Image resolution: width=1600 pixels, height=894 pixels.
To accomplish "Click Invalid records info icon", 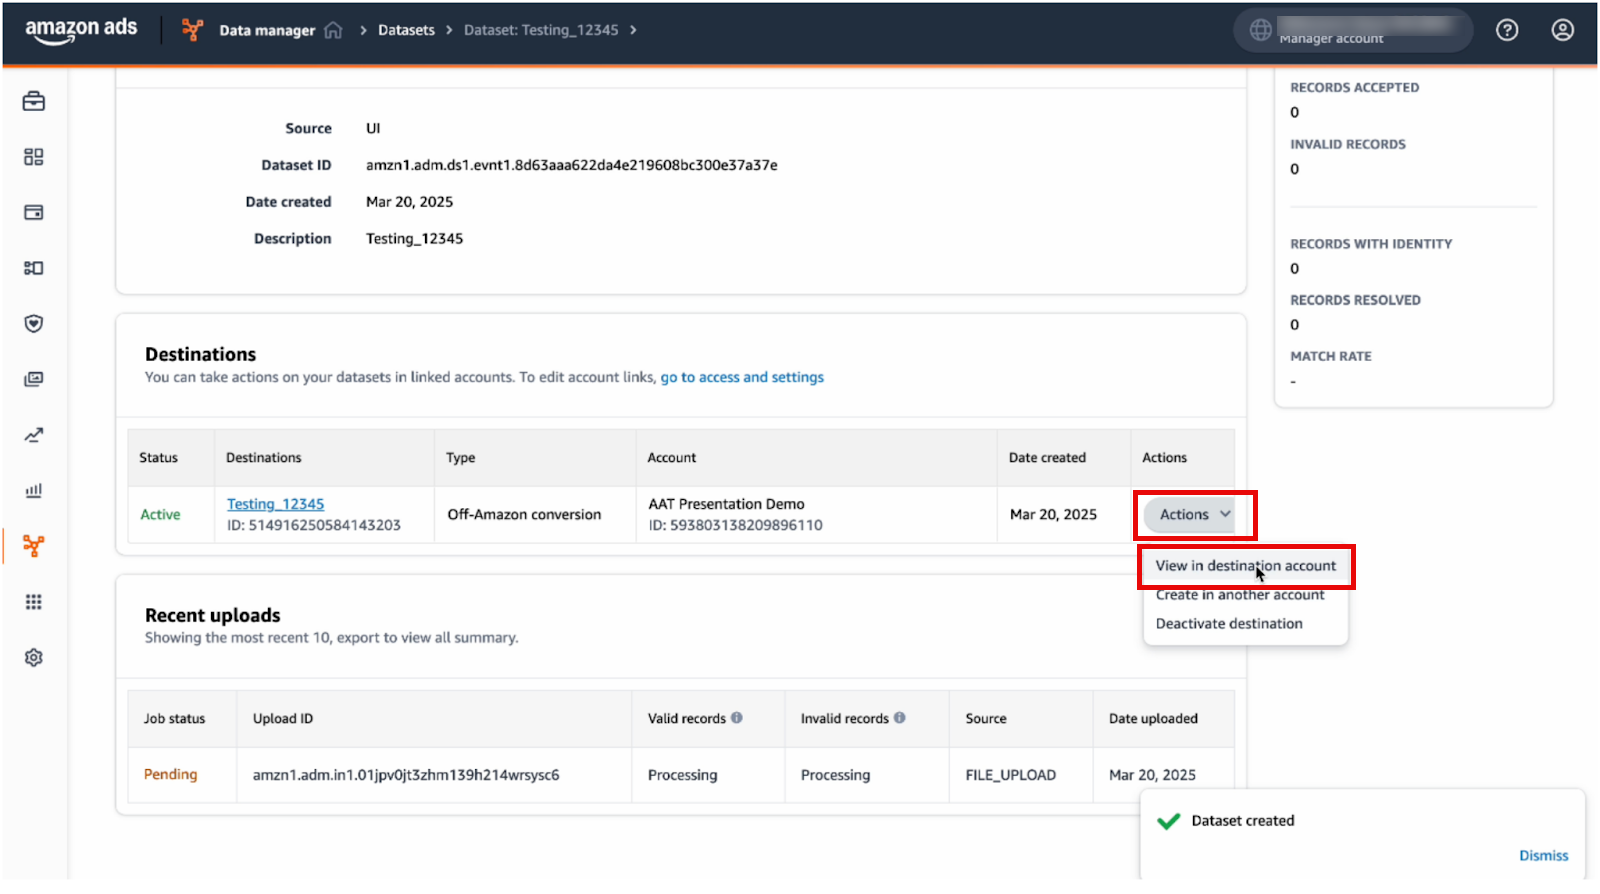I will [900, 718].
